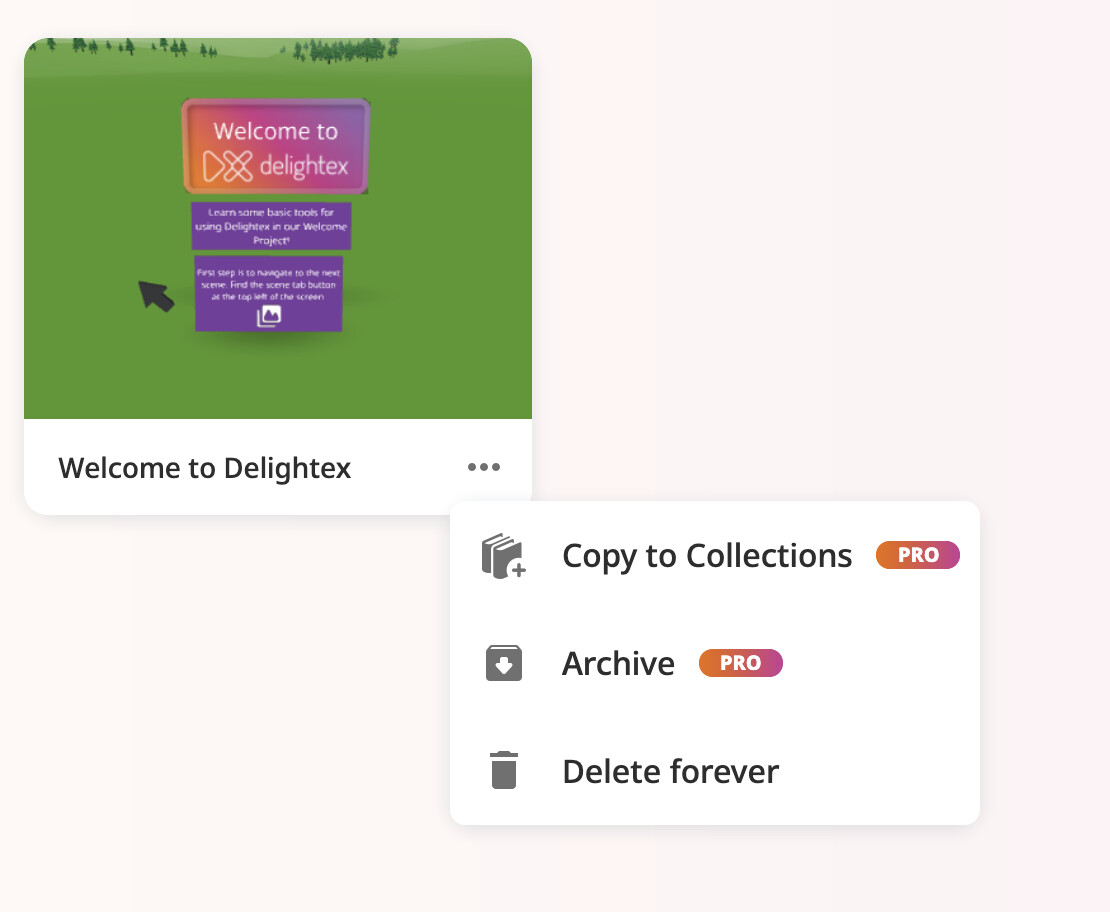Select Copy to Collections menu entry
This screenshot has height=912, width=1110.
click(x=714, y=556)
